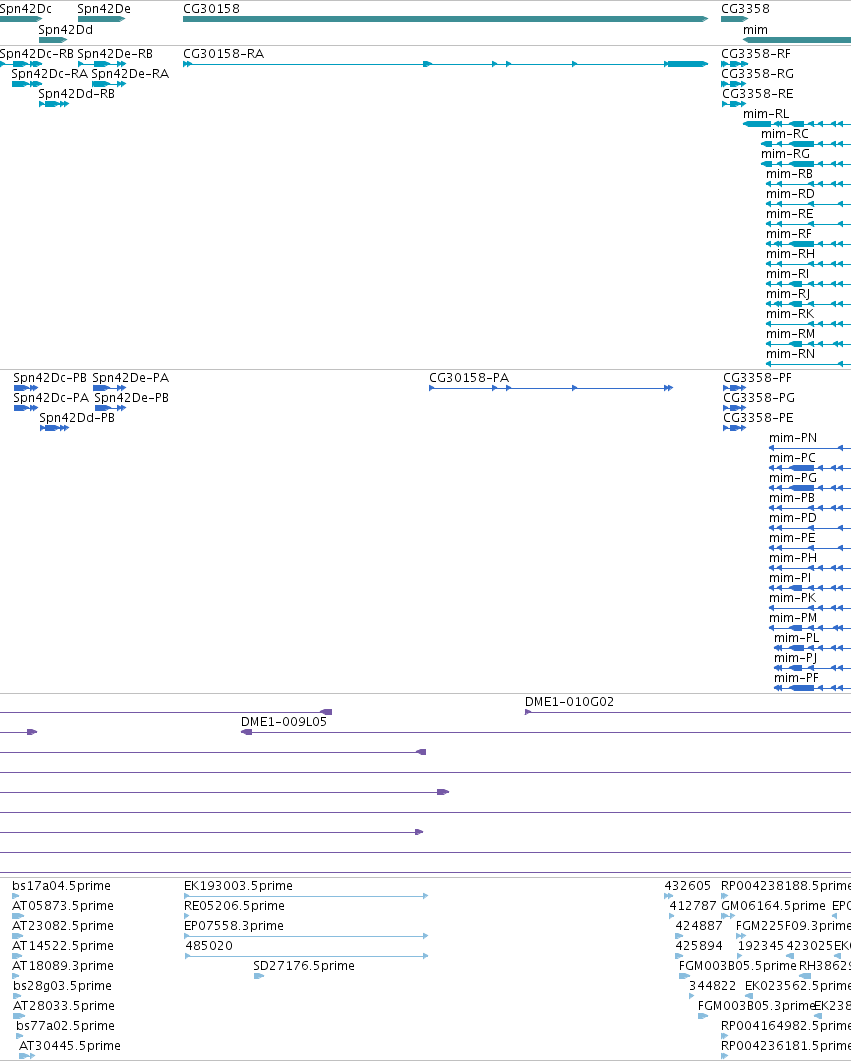851x1061 pixels.
Task: Click the Spn42Dd gene label
Action: coord(66,30)
